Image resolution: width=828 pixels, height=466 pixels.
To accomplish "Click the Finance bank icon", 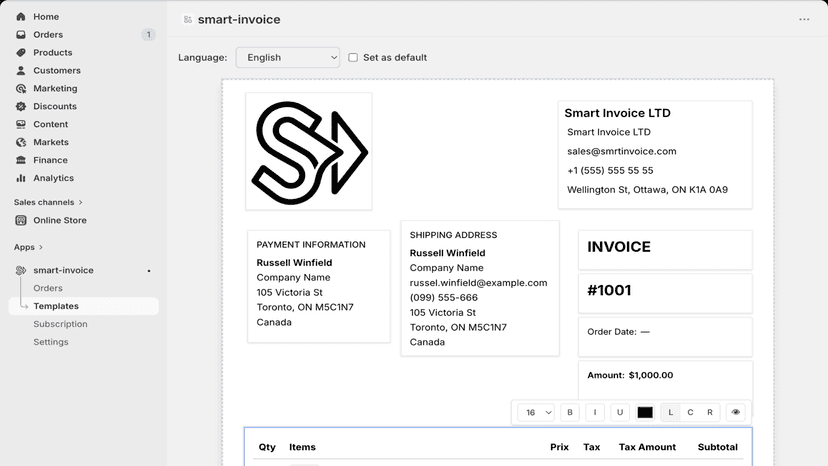I will [x=21, y=160].
